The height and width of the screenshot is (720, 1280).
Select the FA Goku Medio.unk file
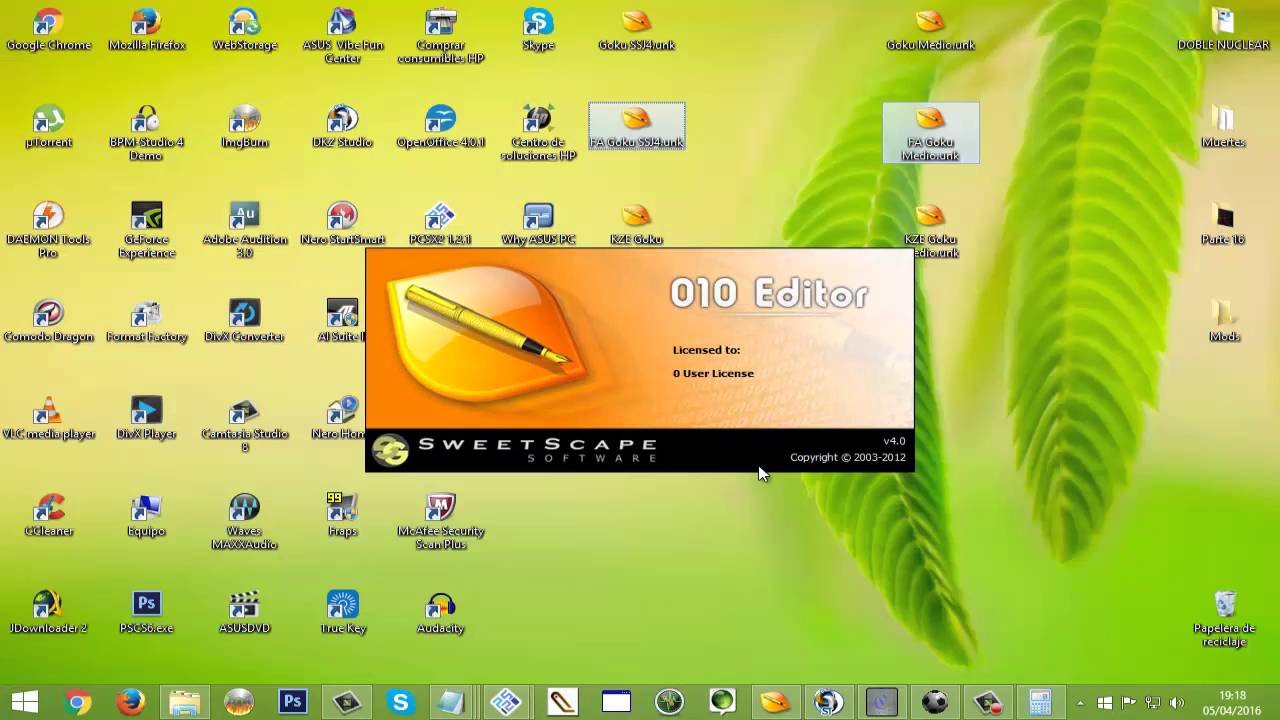[930, 132]
